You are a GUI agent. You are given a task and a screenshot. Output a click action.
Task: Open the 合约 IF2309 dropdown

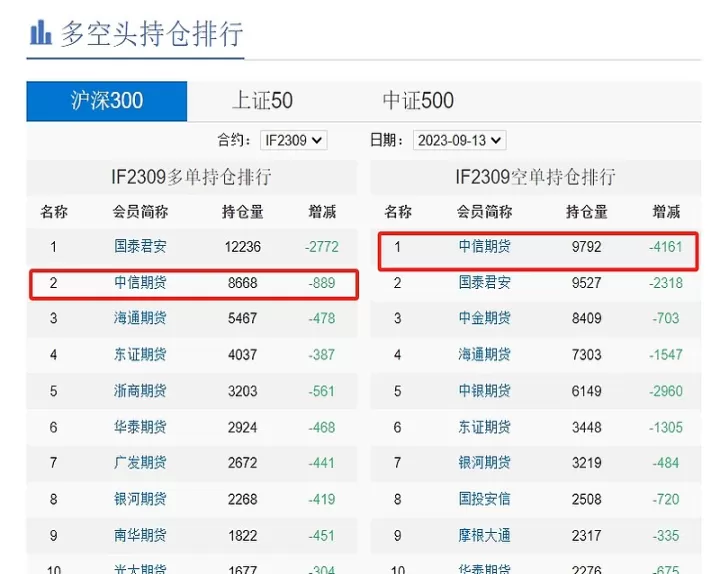[x=294, y=140]
